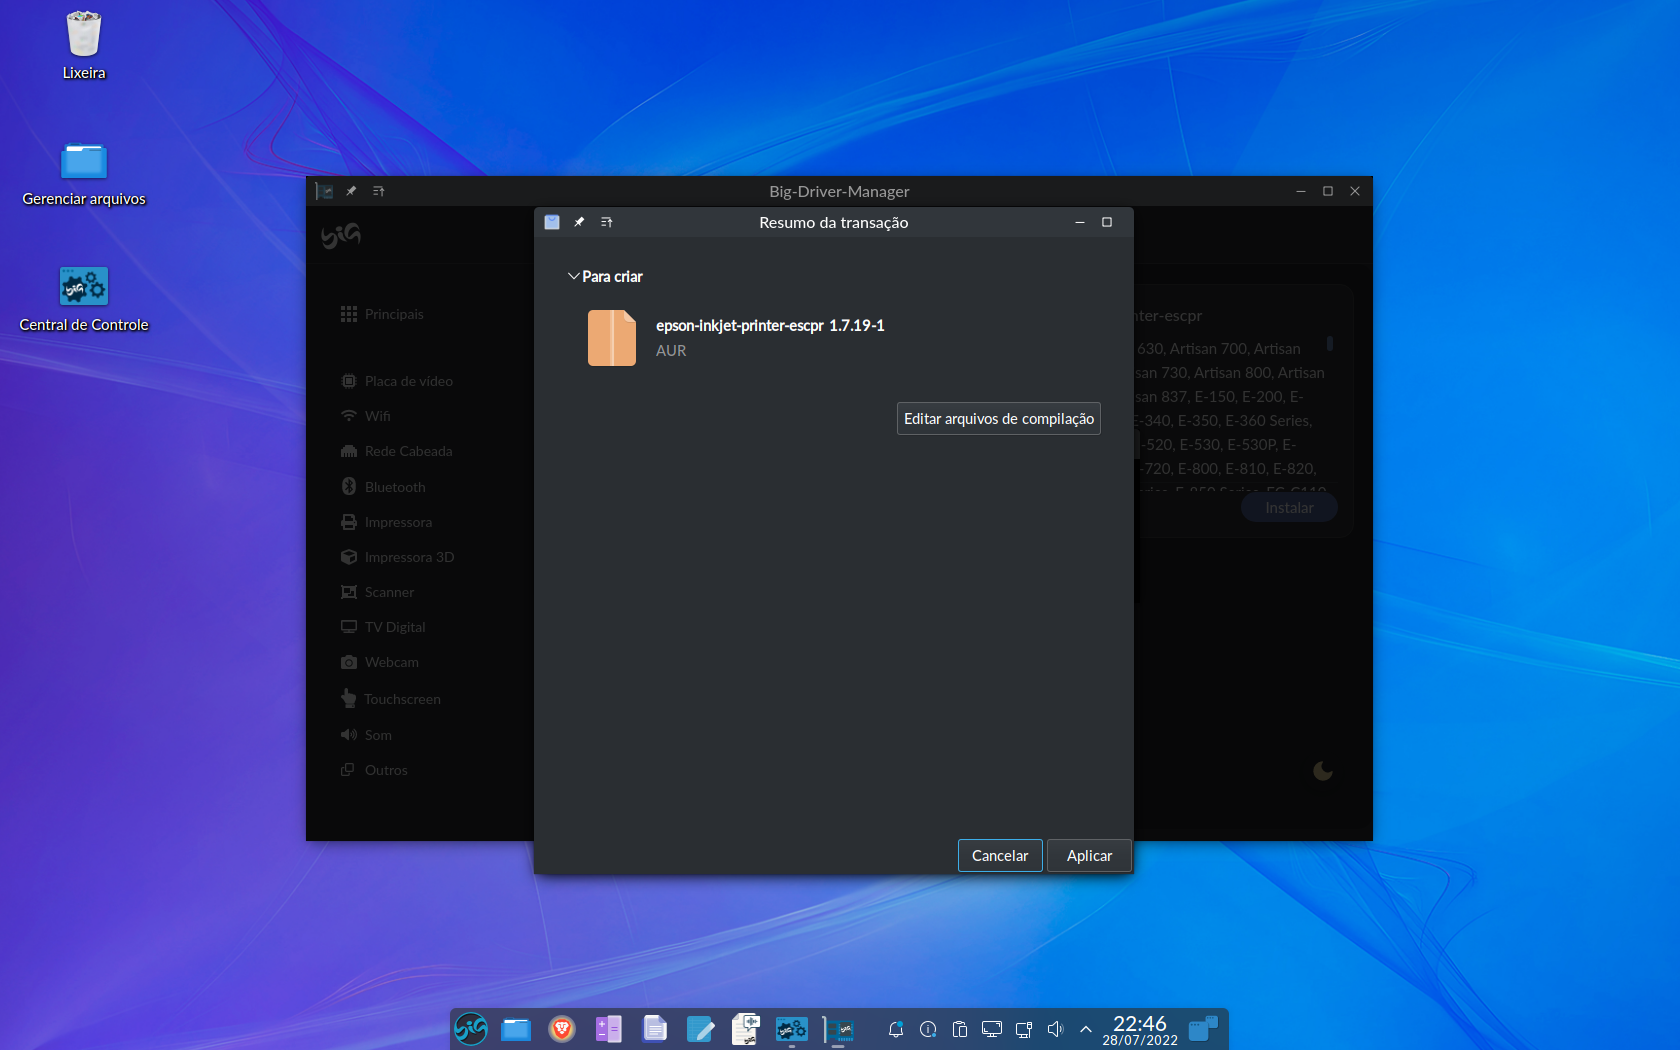Open the audio document icon in taskbar
The image size is (1680, 1050).
[746, 1028]
